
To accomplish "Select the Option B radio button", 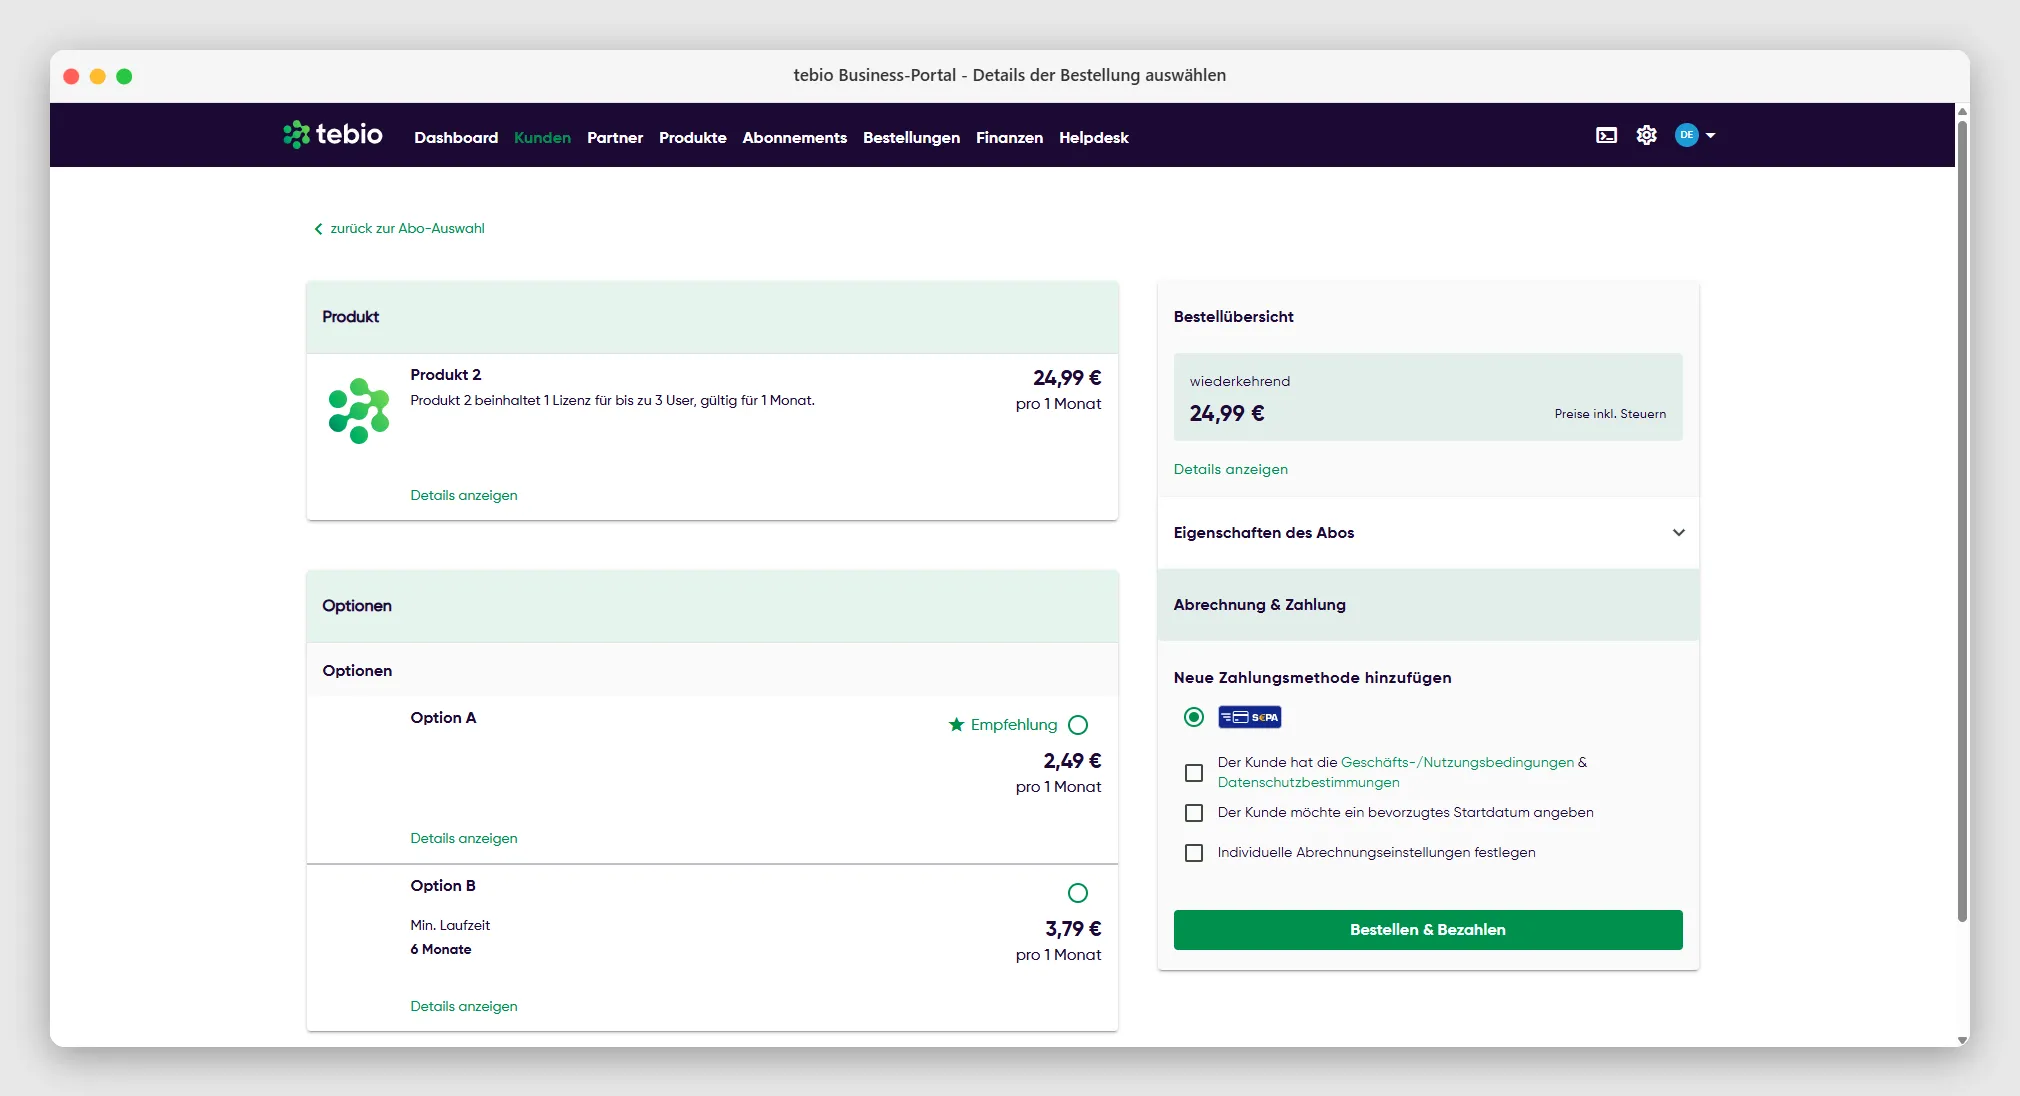I will 1077,893.
